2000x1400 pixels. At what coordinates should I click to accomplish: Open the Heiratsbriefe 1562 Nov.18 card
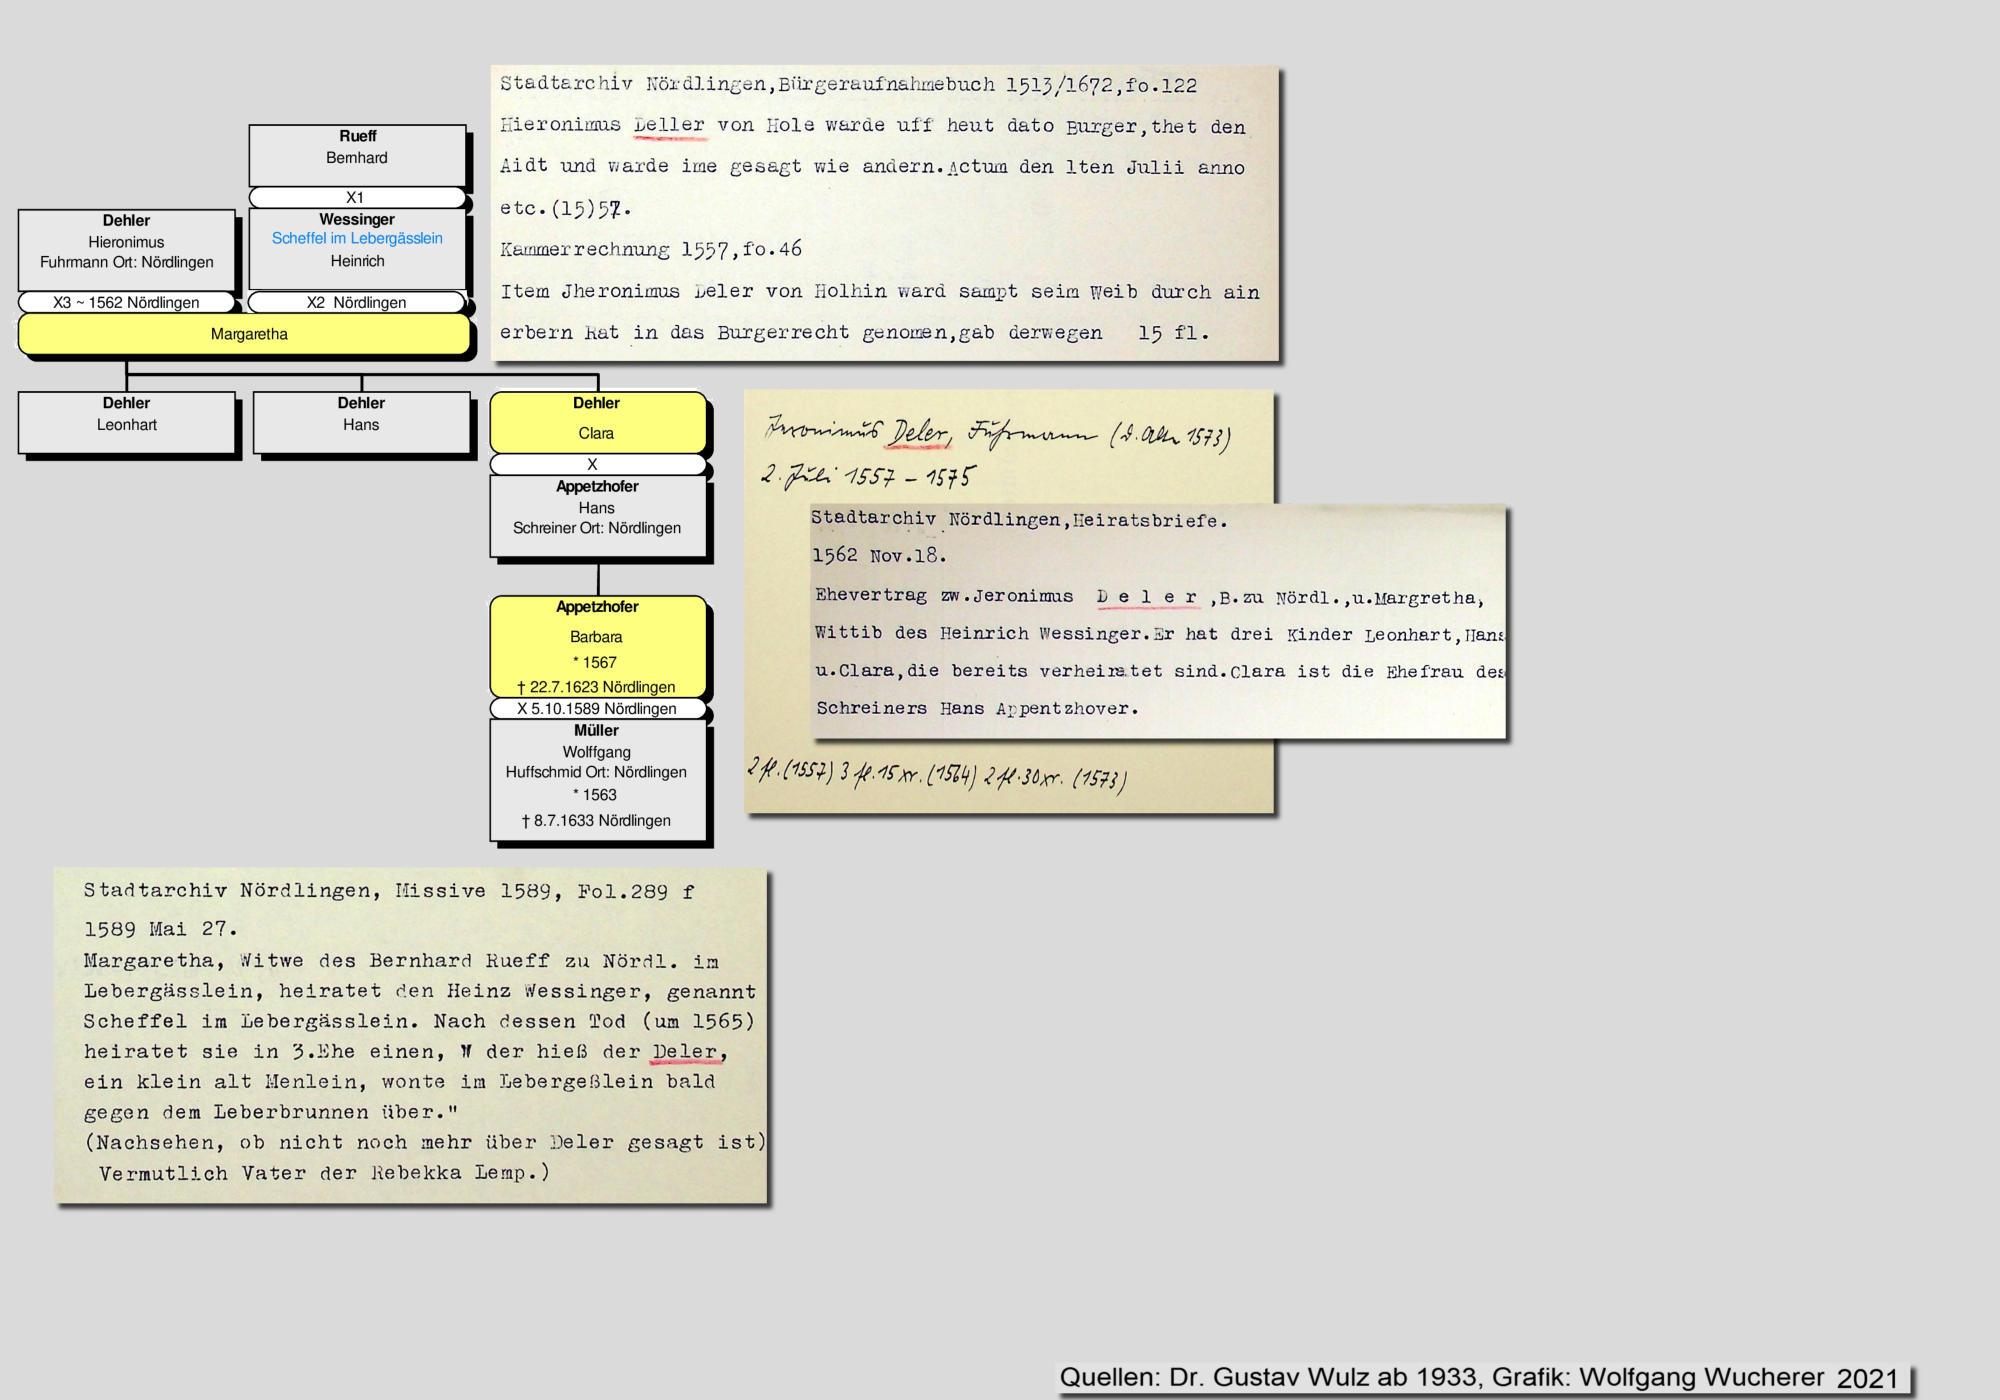tap(1158, 620)
